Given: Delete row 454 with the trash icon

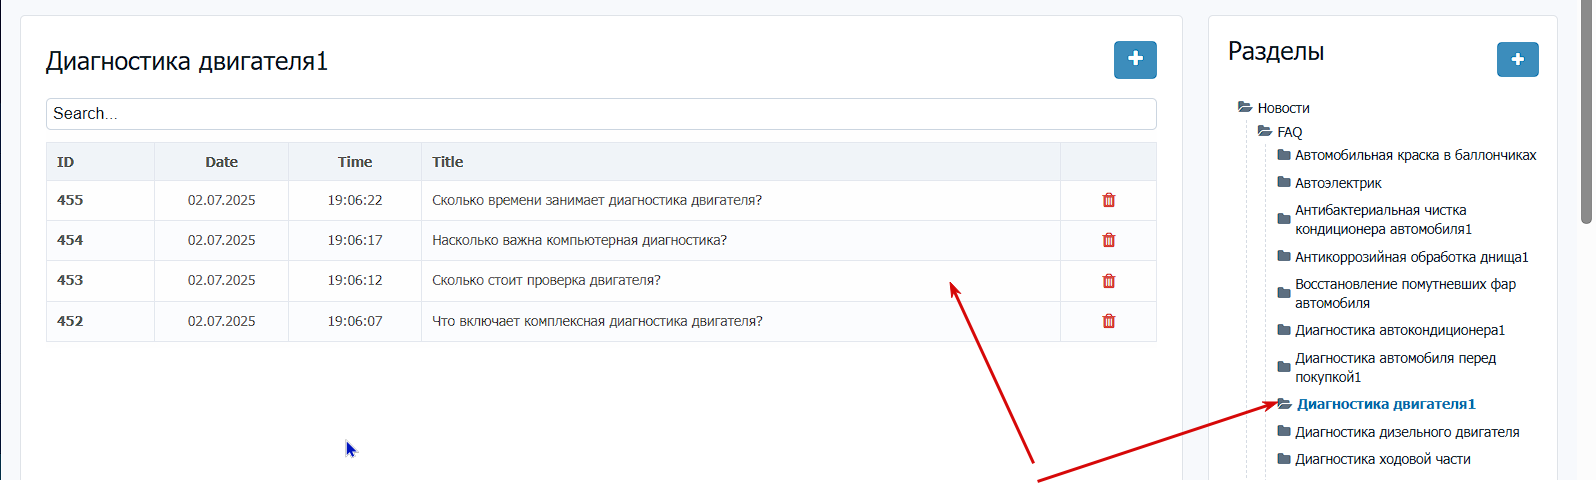Looking at the screenshot, I should coord(1109,240).
